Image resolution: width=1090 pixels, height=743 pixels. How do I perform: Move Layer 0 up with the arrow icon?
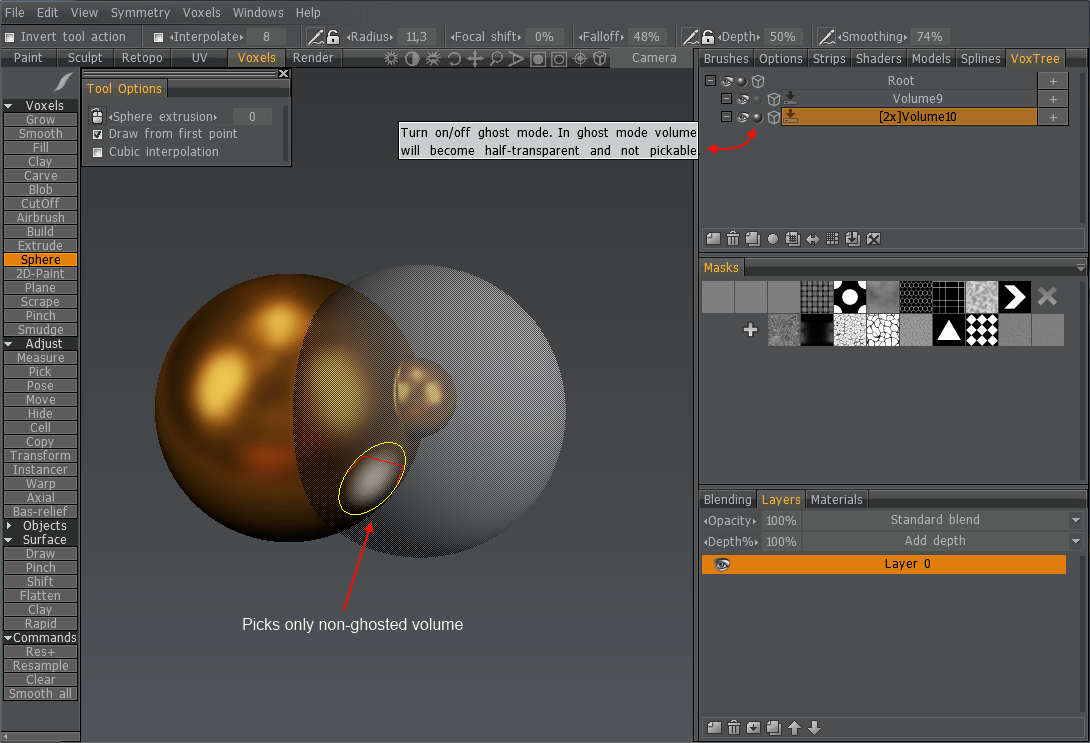click(x=794, y=728)
